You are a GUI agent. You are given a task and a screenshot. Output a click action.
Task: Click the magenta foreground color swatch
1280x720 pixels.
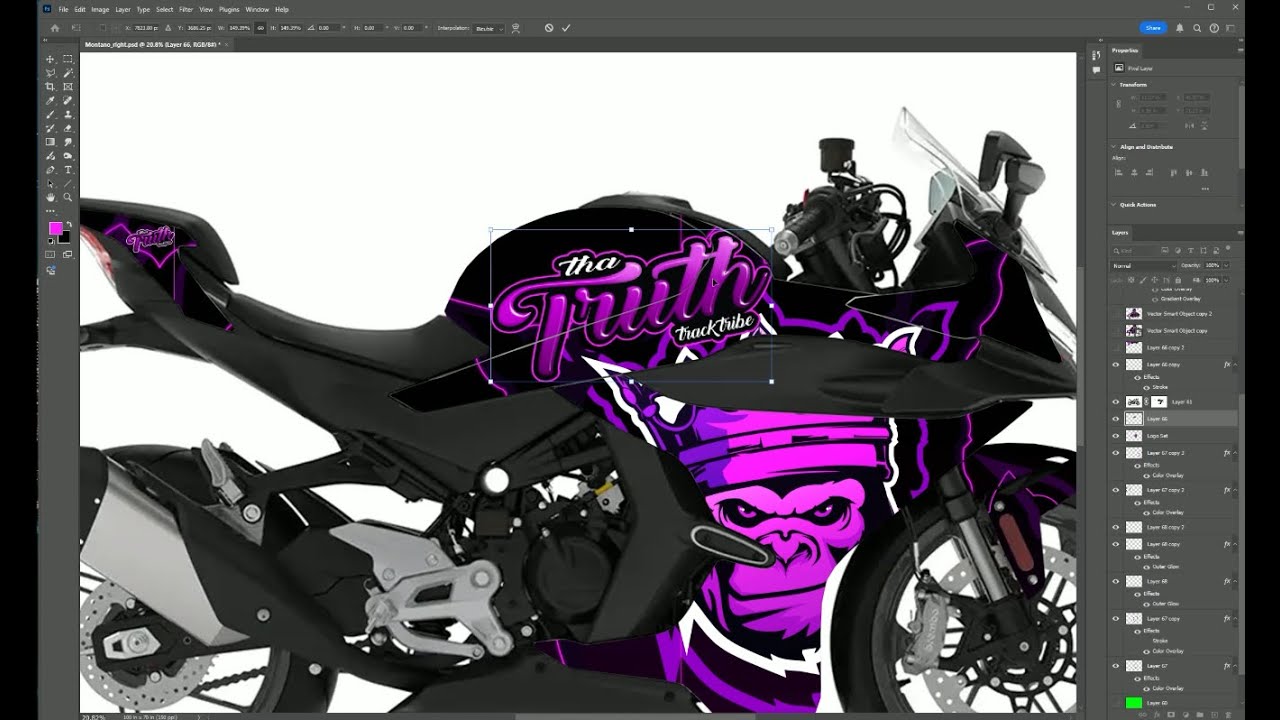[55, 229]
